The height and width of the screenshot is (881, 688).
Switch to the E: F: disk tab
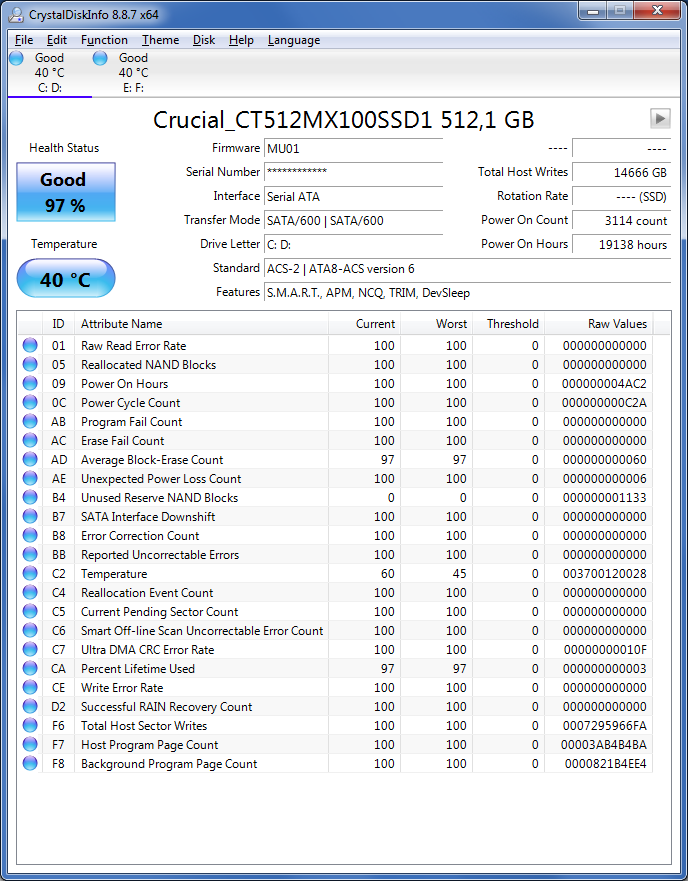(133, 72)
